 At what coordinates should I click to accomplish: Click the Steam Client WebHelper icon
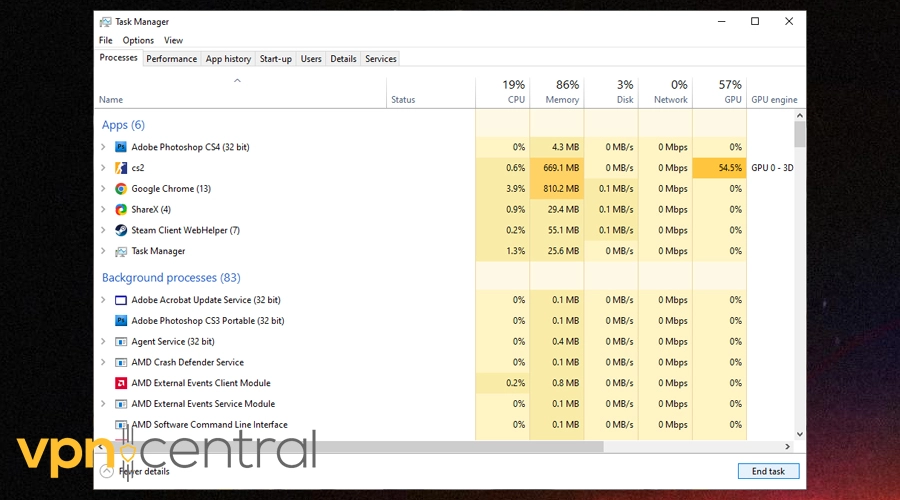coord(121,230)
